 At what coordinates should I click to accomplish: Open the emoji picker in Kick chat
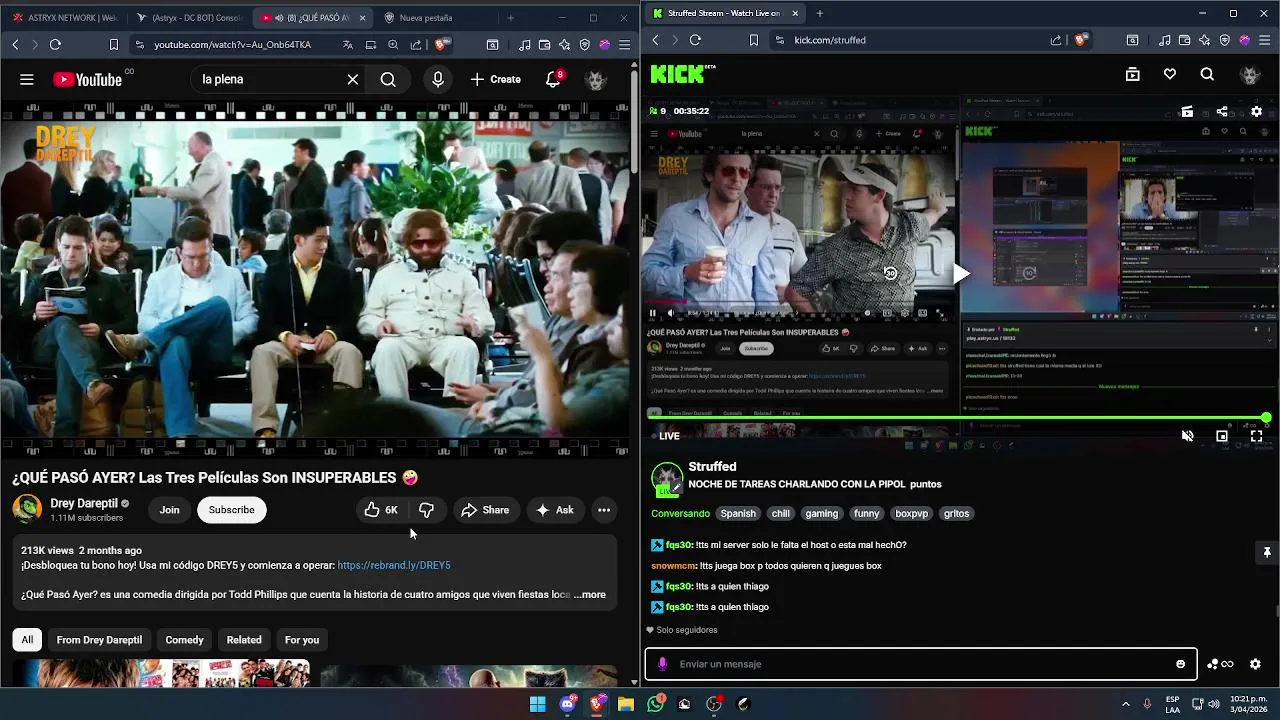point(1181,664)
